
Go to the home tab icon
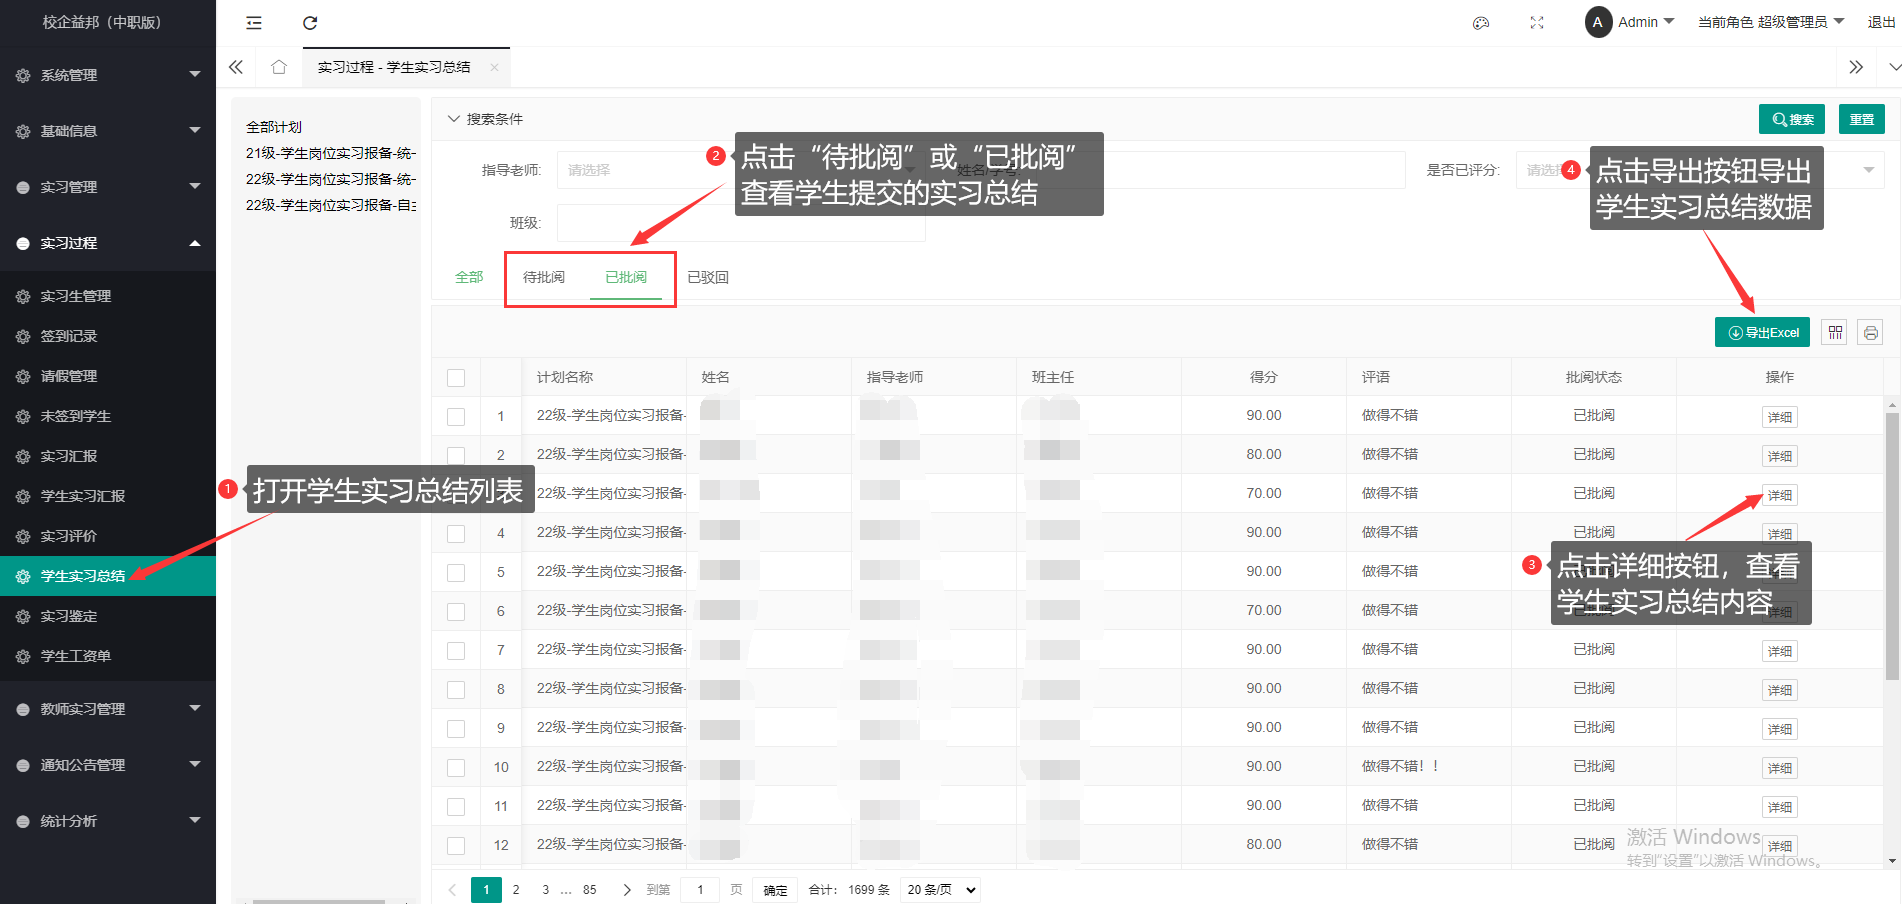279,67
